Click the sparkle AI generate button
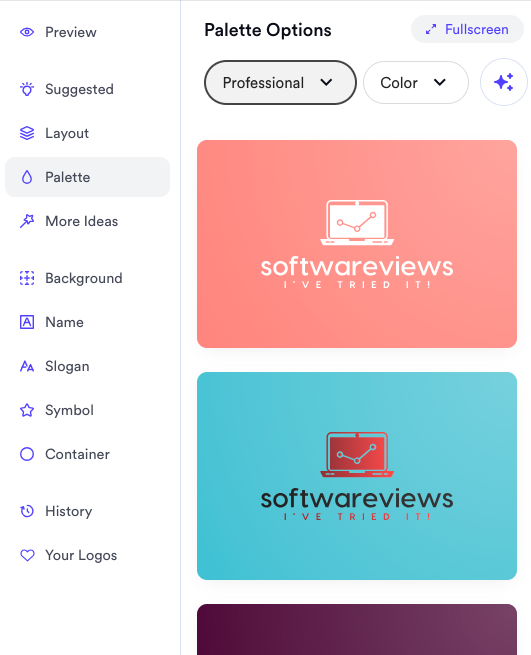Image resolution: width=531 pixels, height=655 pixels. click(x=504, y=82)
